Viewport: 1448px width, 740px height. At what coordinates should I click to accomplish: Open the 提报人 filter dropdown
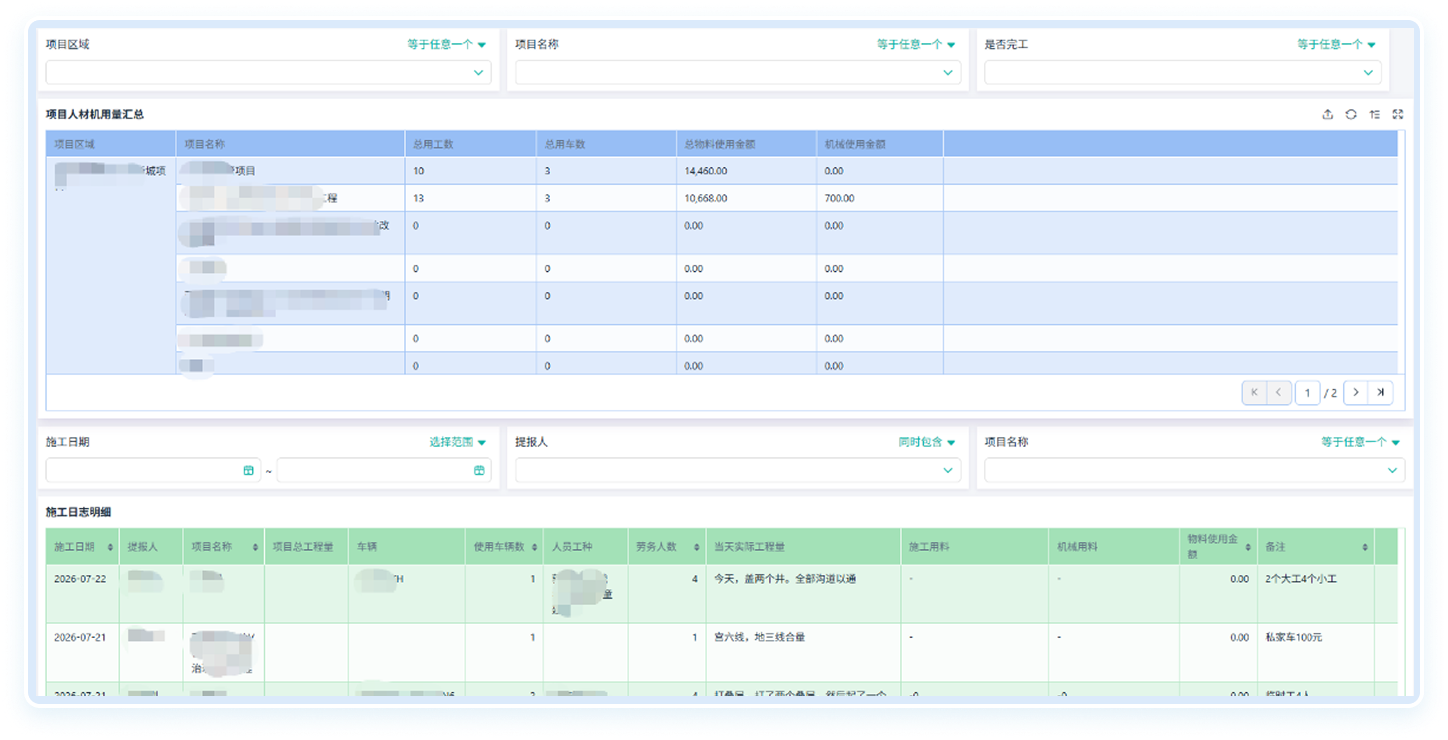(x=738, y=470)
